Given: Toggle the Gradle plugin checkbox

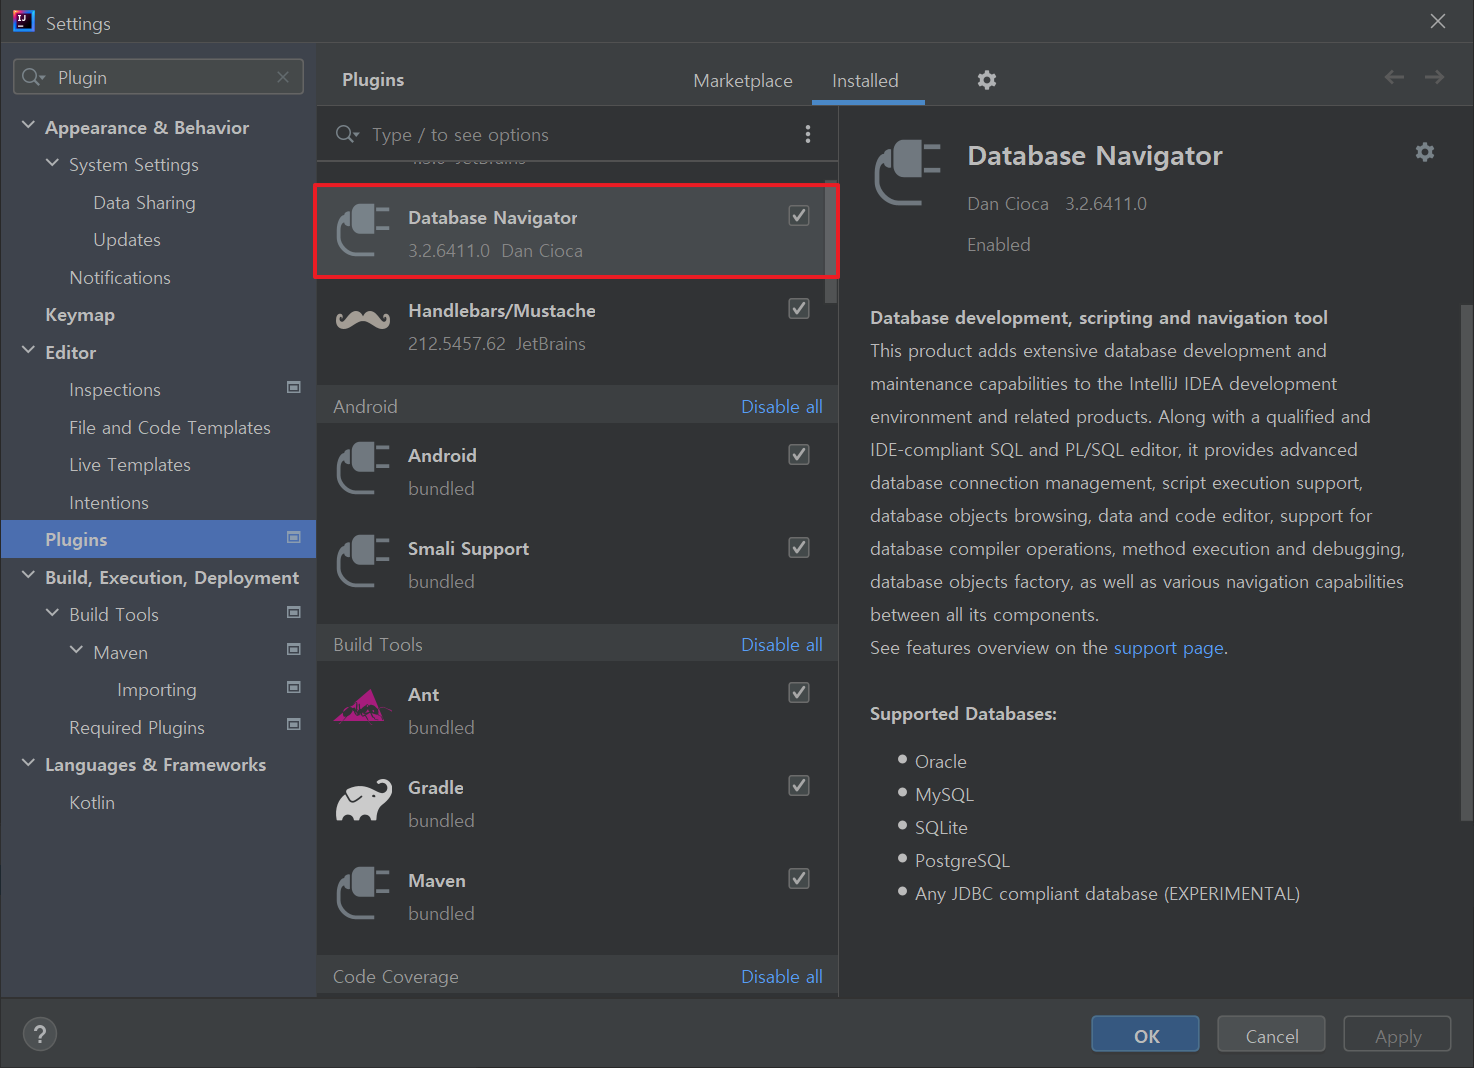Looking at the screenshot, I should tap(799, 785).
